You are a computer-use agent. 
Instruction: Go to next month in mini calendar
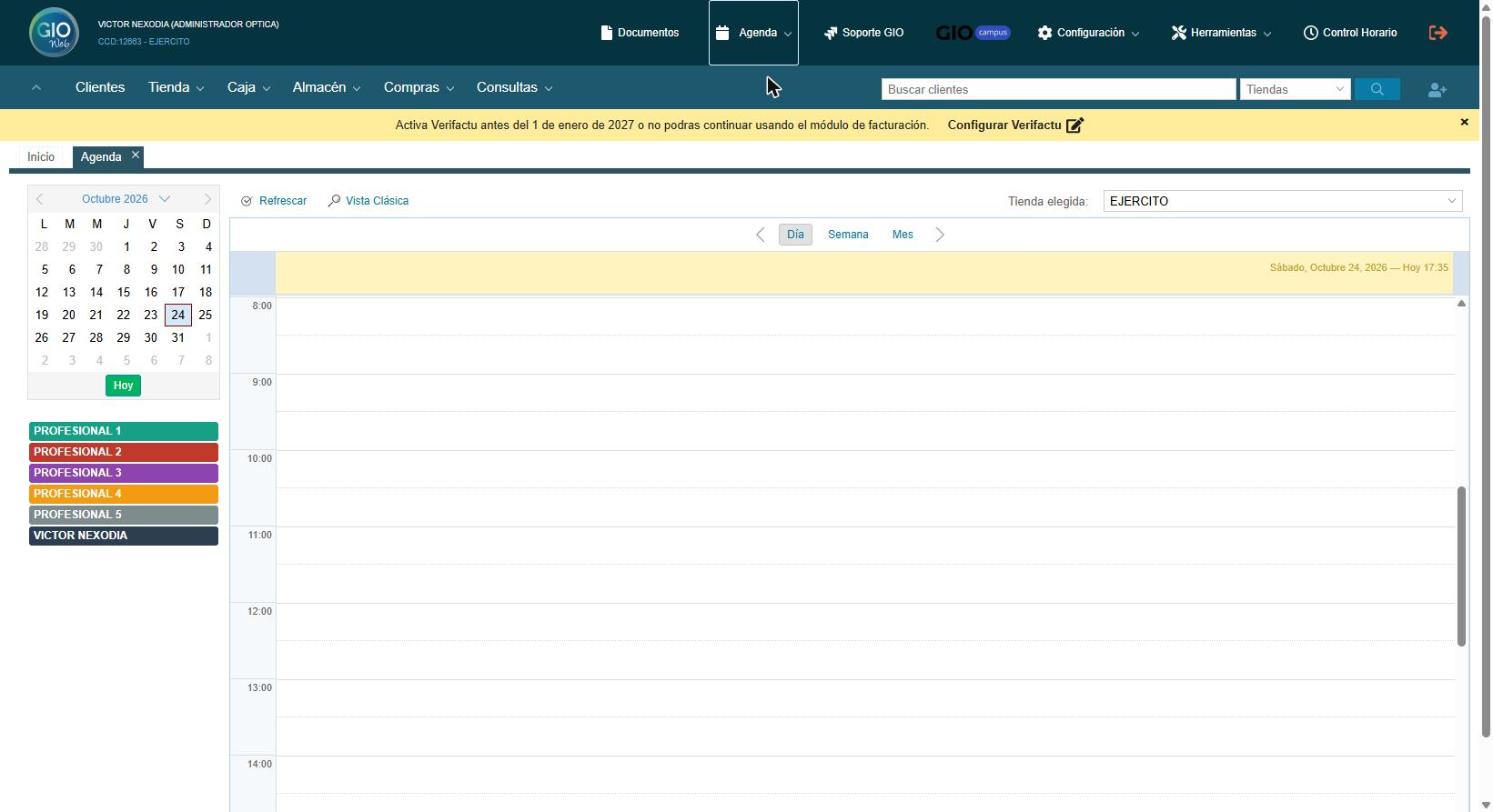[x=208, y=199]
